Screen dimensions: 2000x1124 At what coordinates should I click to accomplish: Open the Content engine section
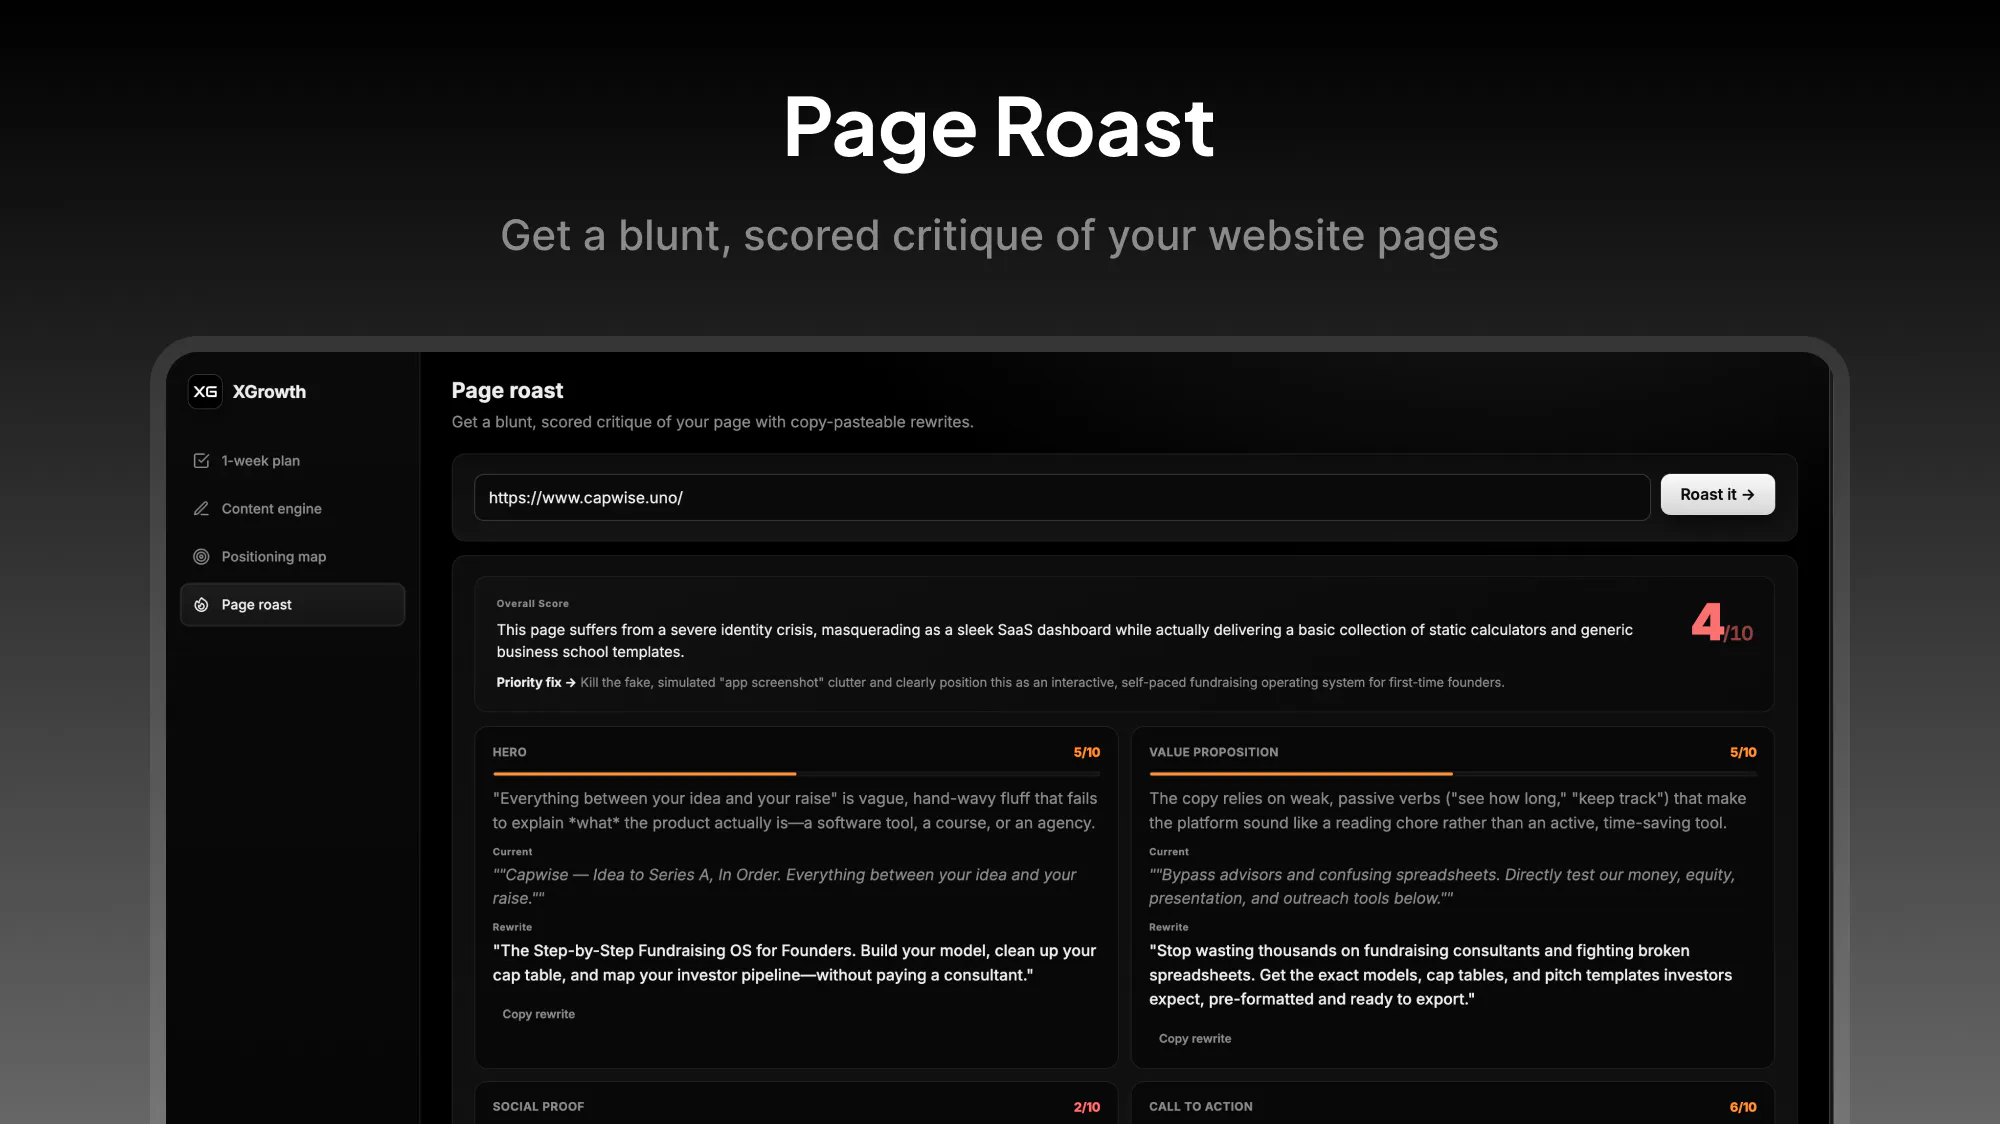[x=292, y=509]
